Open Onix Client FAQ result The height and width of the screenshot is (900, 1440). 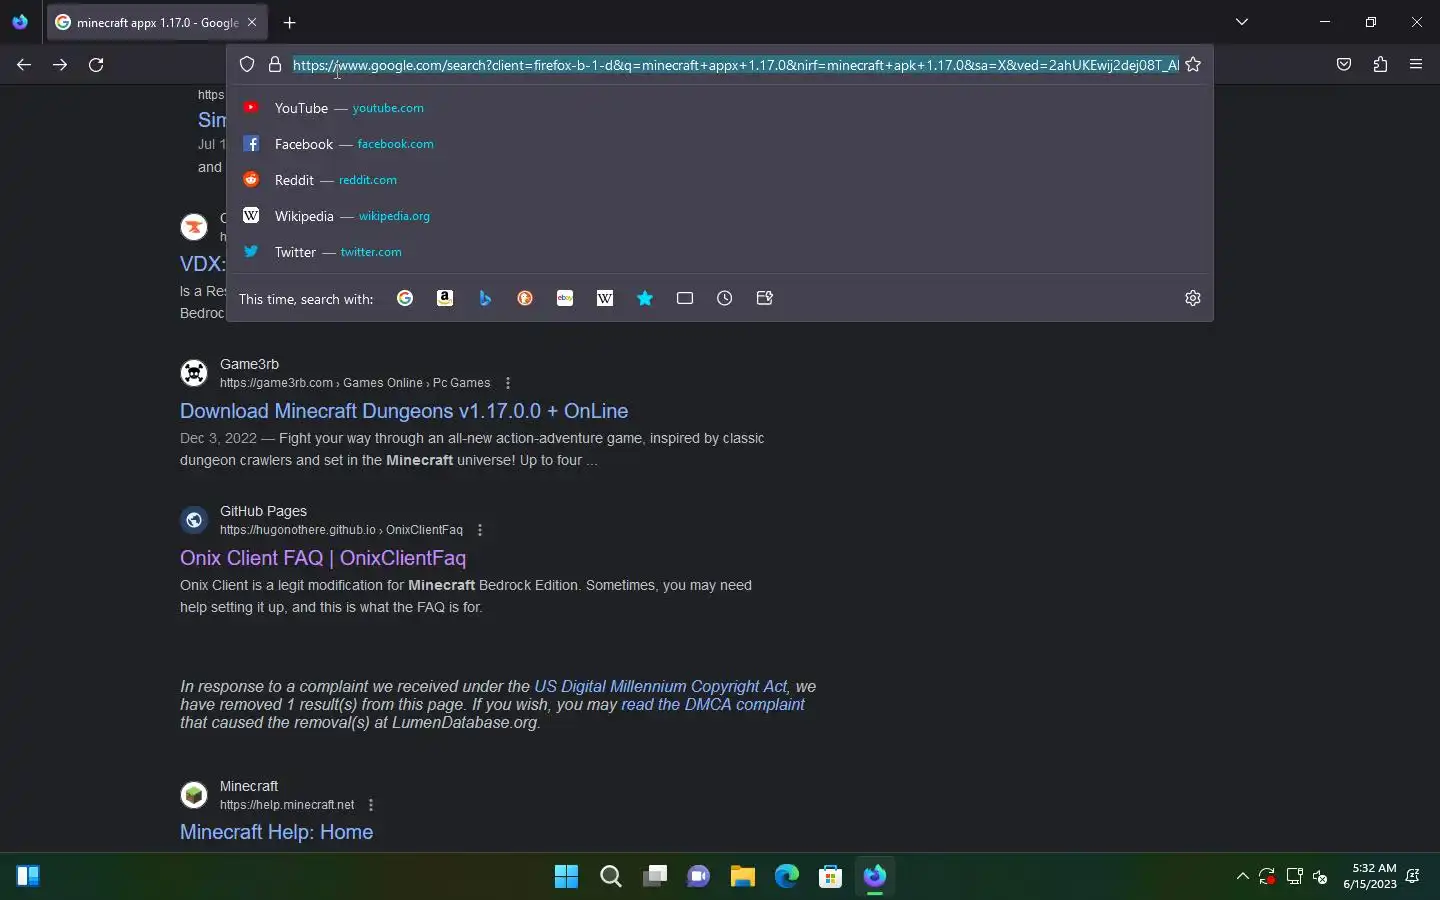tap(323, 558)
